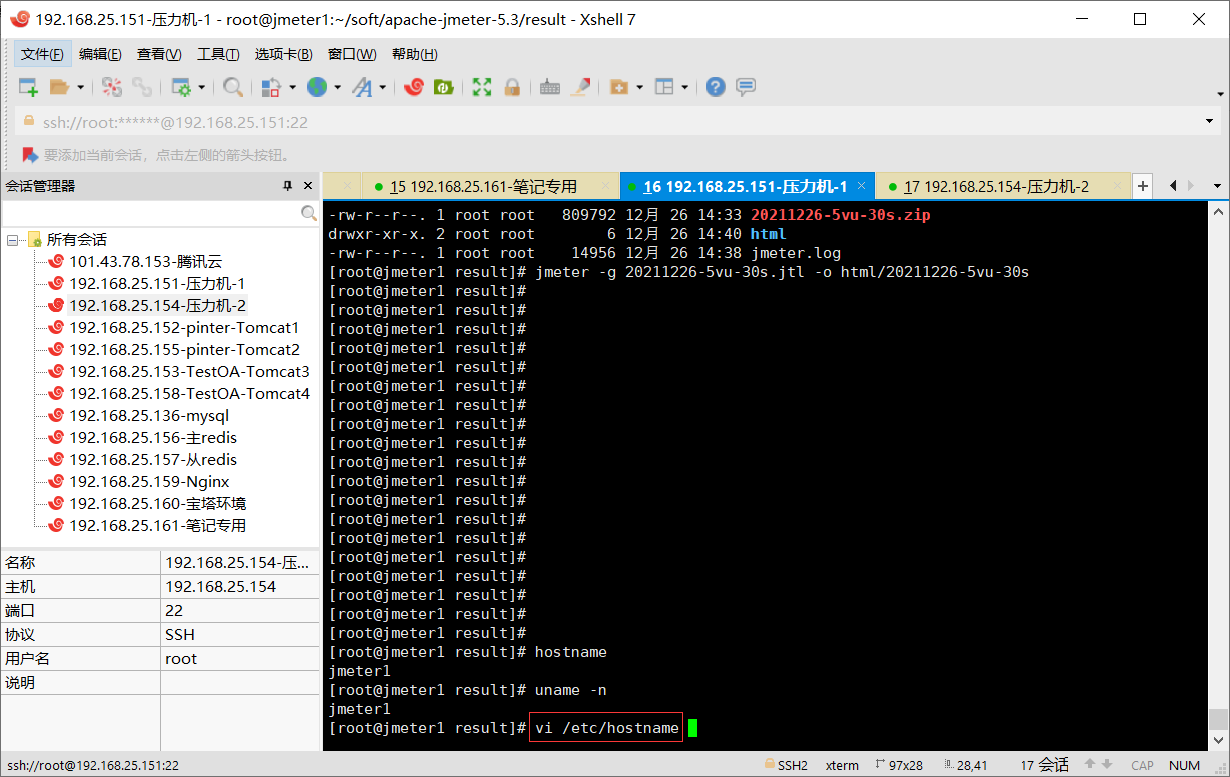This screenshot has height=777, width=1230.
Task: Open the 窗口(W) menu
Action: [352, 54]
